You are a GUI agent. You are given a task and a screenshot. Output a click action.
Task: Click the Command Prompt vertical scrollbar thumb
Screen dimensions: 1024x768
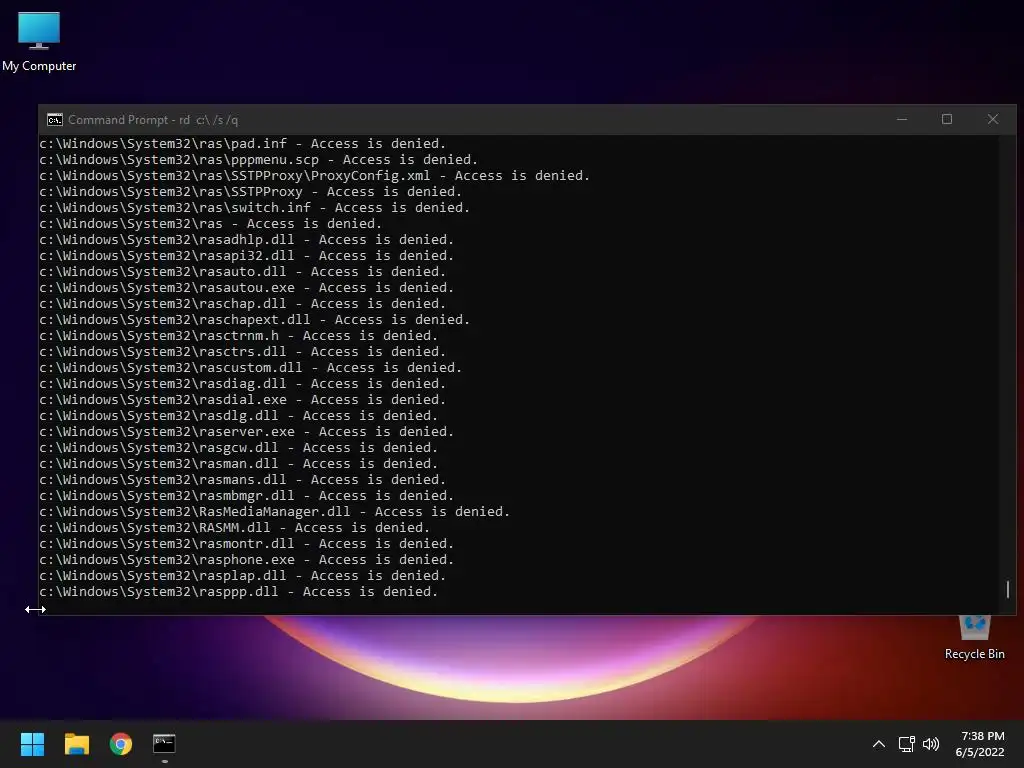point(1008,589)
